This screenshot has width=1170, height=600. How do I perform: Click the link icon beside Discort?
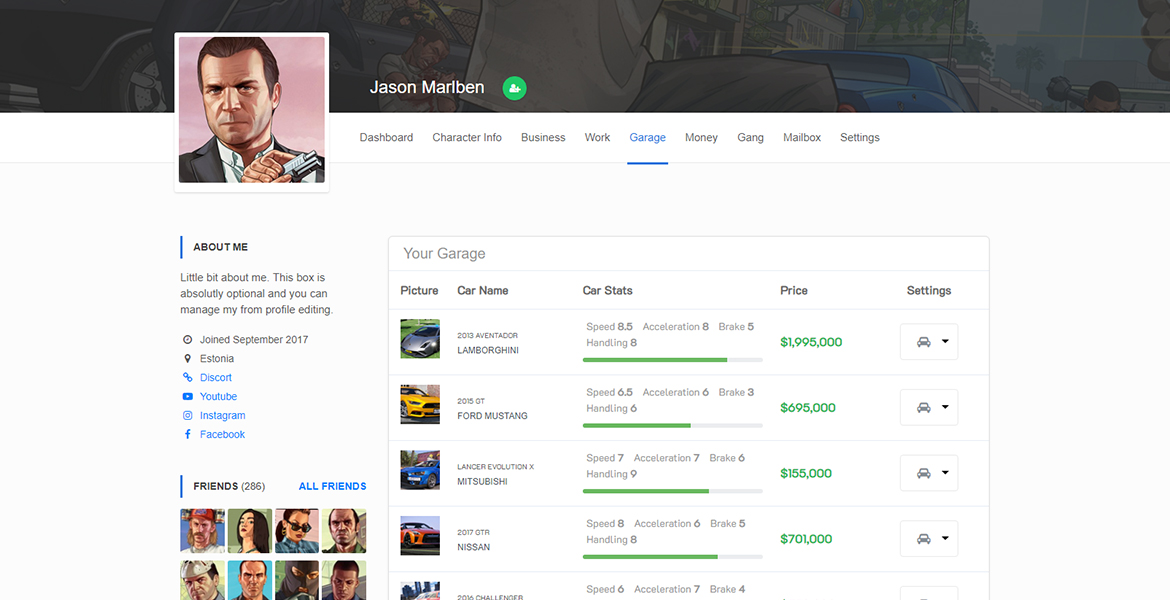click(x=187, y=378)
